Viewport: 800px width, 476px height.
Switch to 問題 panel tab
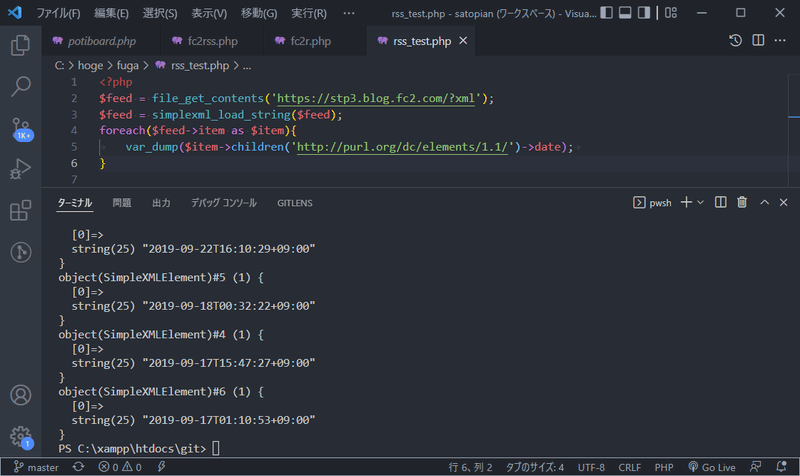(x=122, y=203)
